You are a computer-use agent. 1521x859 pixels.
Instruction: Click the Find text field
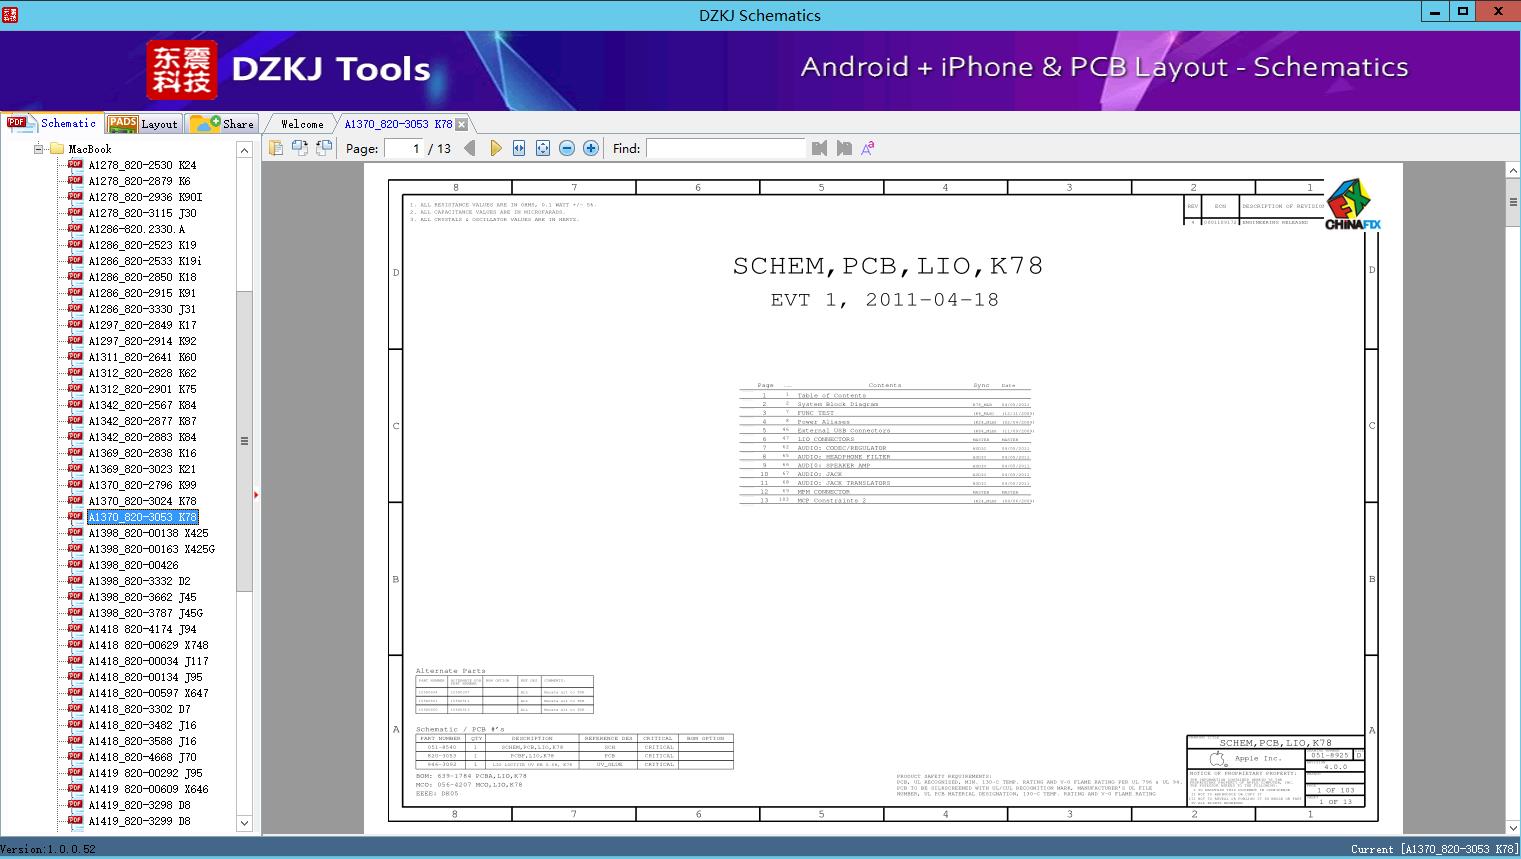725,148
